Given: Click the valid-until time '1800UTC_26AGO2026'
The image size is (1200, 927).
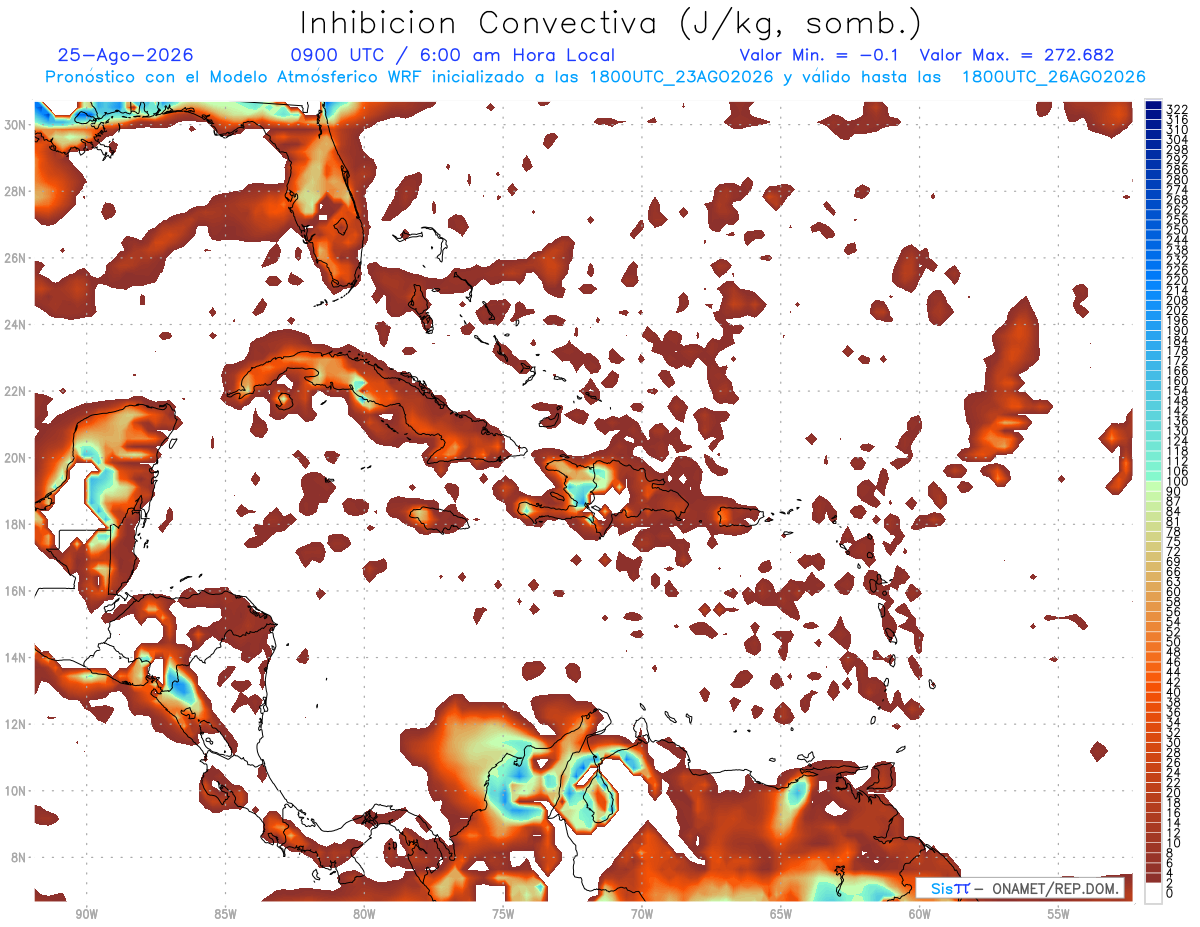Looking at the screenshot, I should point(1053,77).
